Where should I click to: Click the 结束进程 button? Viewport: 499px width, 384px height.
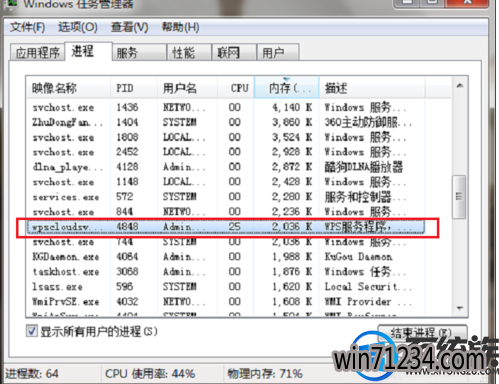point(422,333)
